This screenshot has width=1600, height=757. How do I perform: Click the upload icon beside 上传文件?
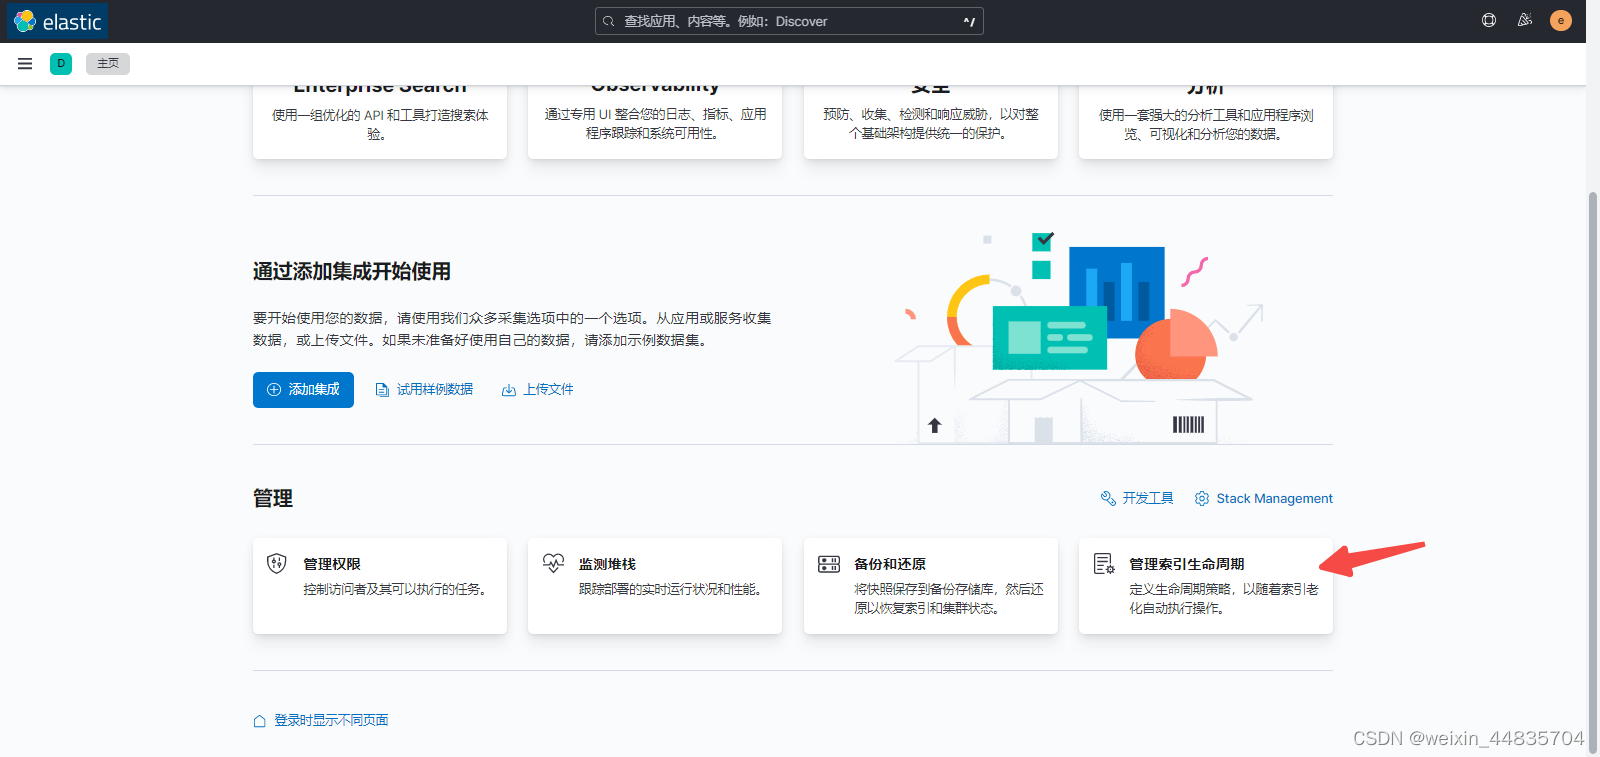point(509,390)
